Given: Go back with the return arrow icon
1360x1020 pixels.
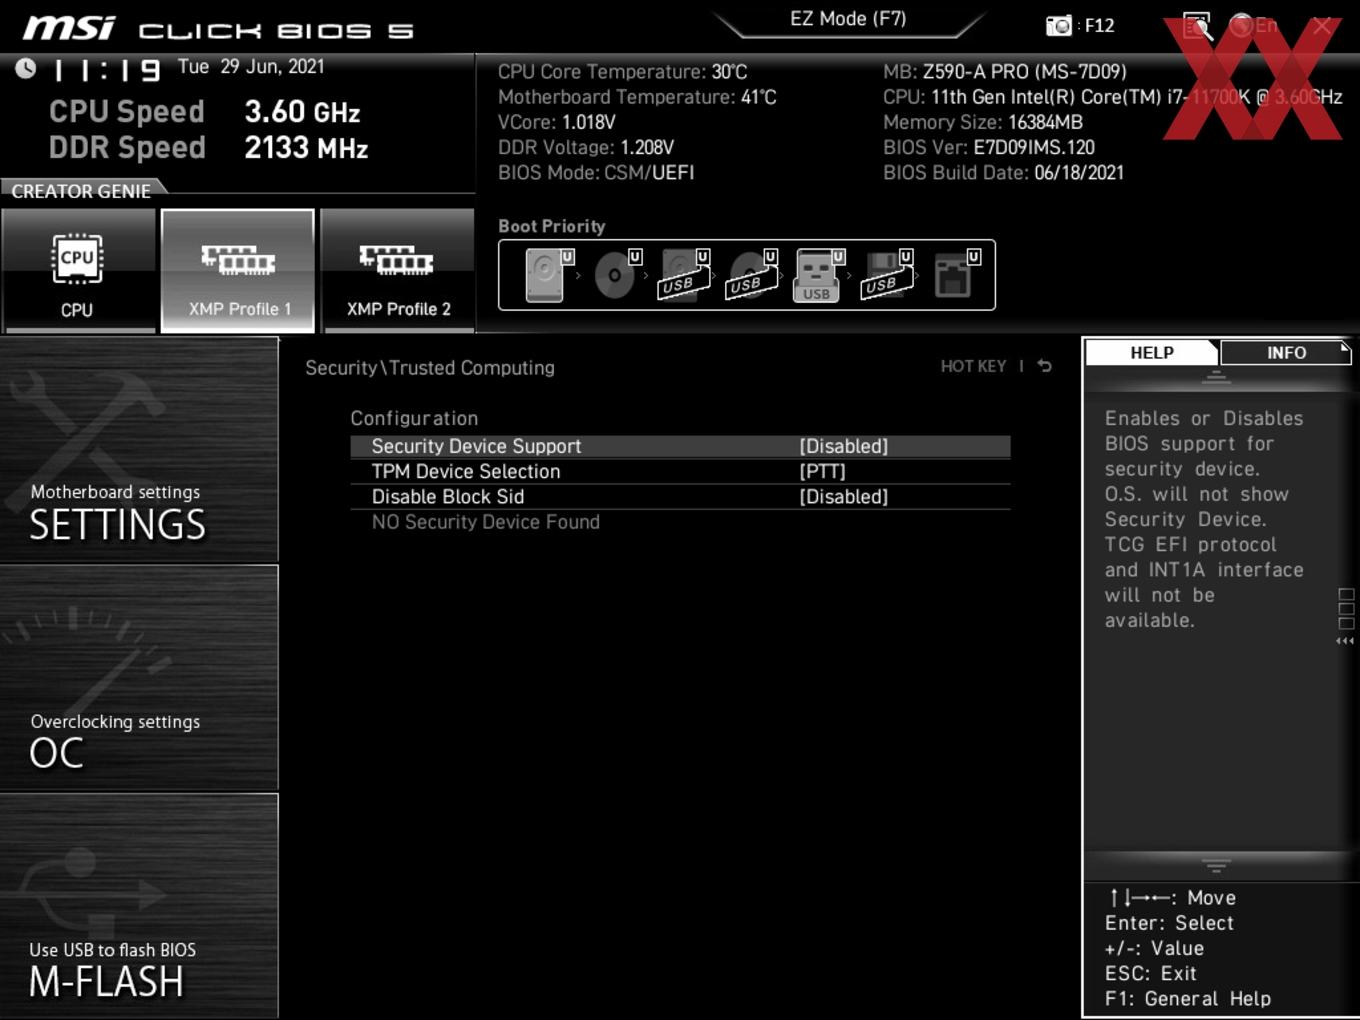Looking at the screenshot, I should click(1045, 366).
